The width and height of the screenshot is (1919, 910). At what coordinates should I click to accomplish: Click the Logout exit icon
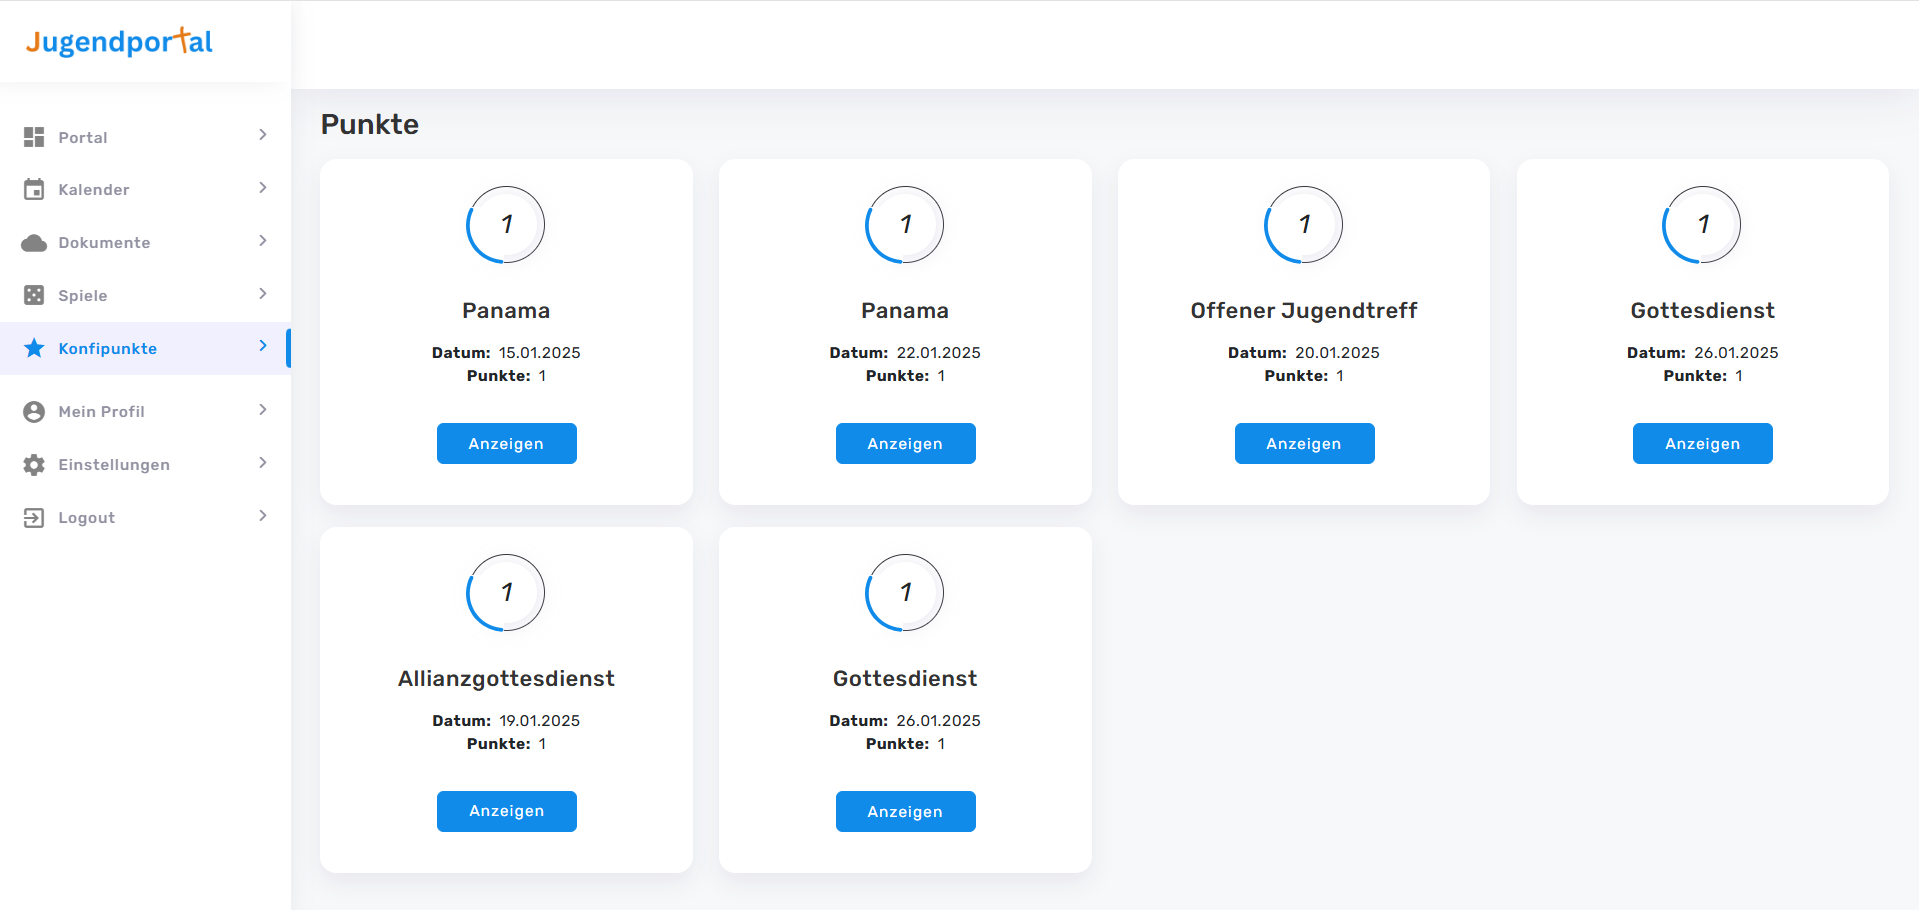point(34,517)
